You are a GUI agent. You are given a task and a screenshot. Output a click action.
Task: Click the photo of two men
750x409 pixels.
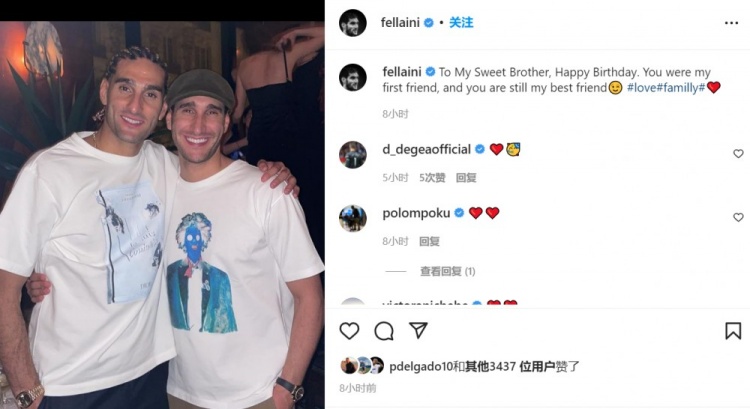(162, 215)
